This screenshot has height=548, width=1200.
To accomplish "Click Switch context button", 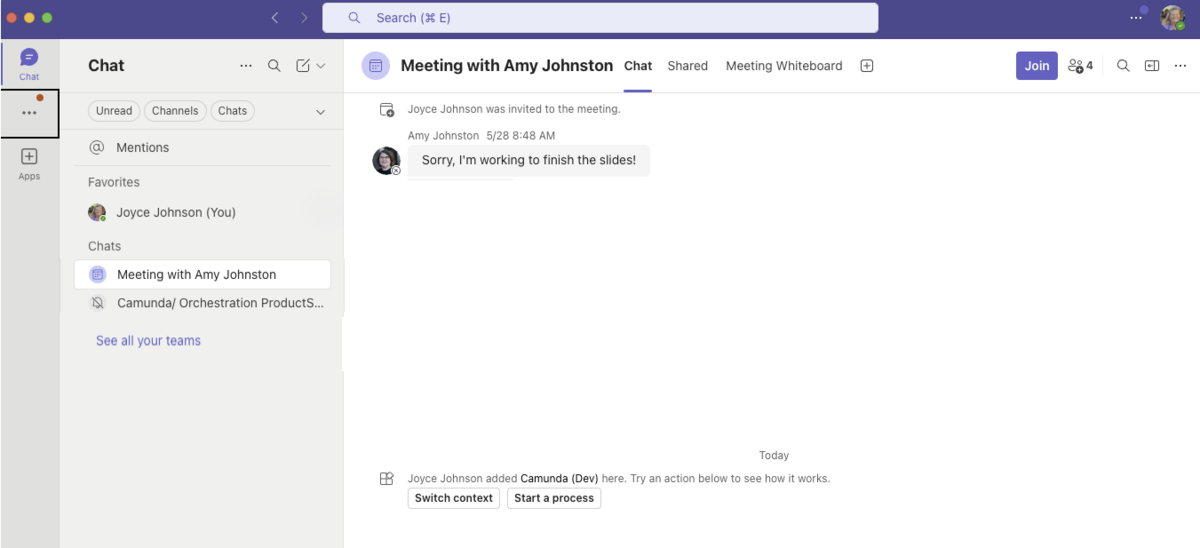I will pos(454,498).
